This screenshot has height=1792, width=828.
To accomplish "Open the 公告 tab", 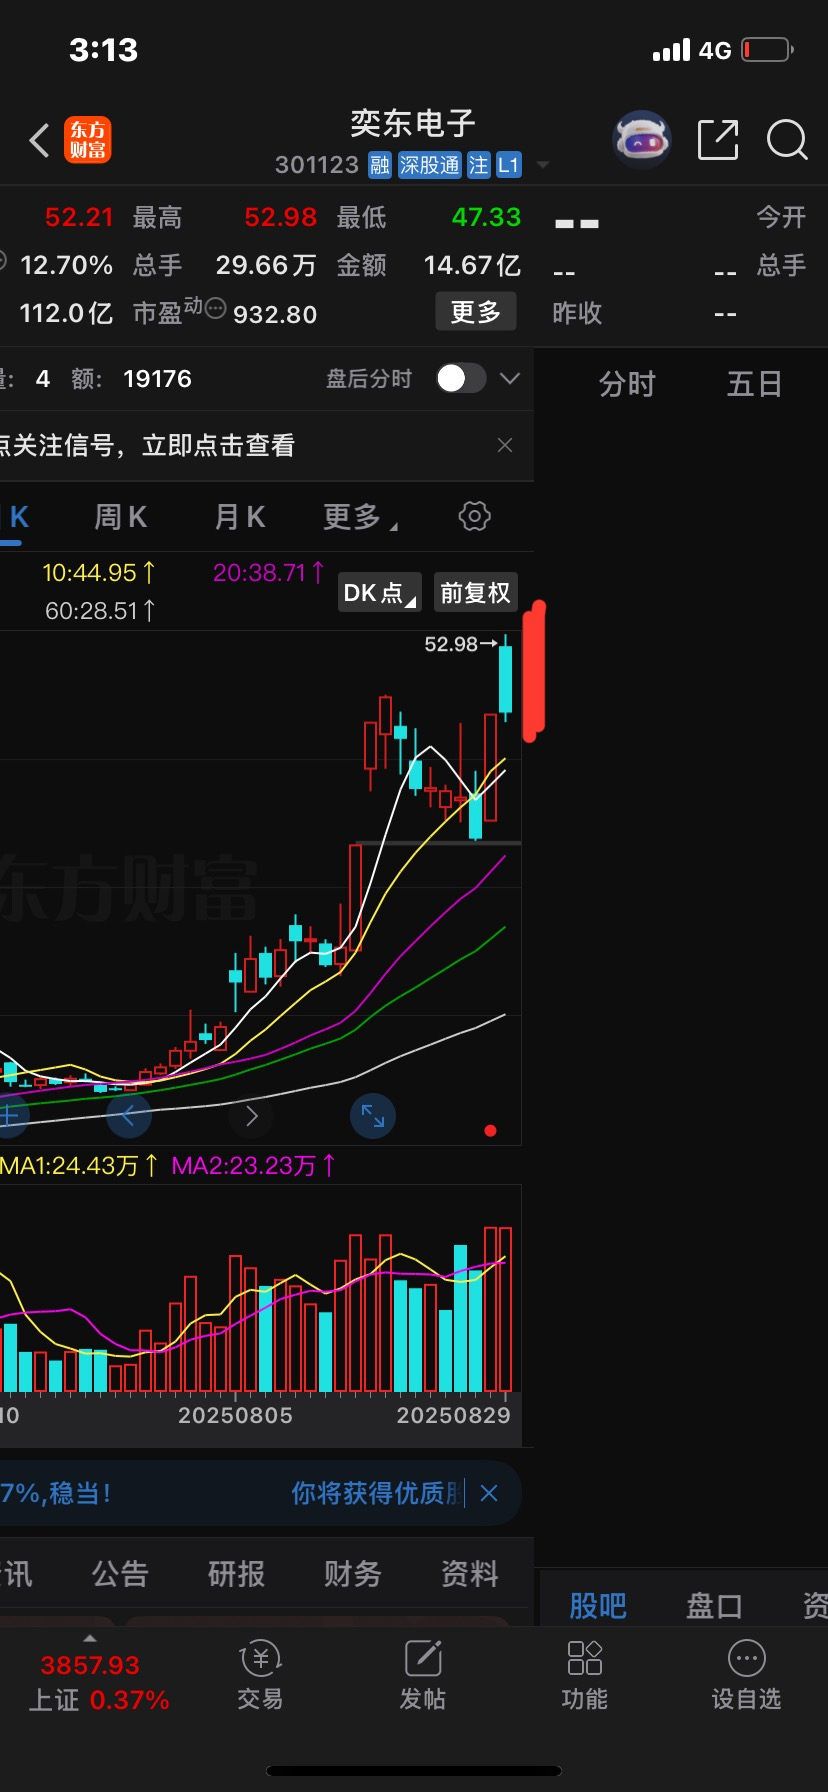I will (x=120, y=1574).
